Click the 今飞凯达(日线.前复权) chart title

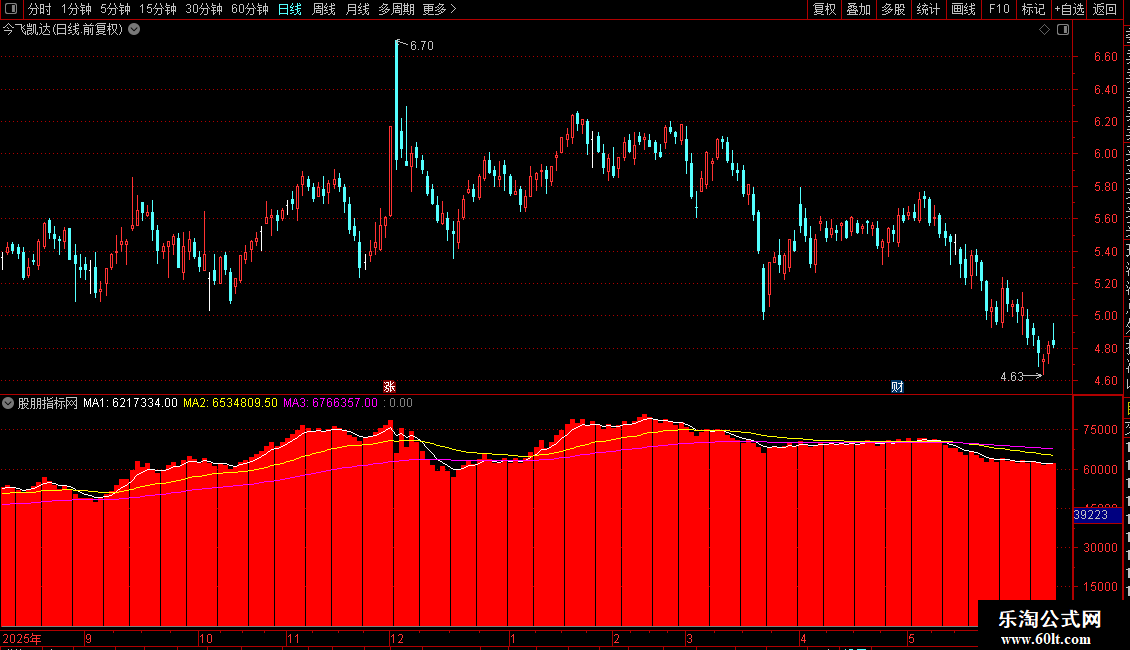[63, 30]
